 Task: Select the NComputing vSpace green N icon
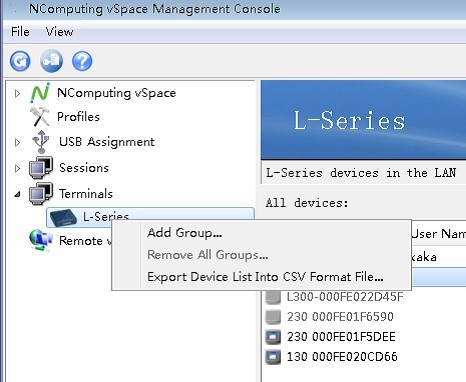(x=40, y=93)
